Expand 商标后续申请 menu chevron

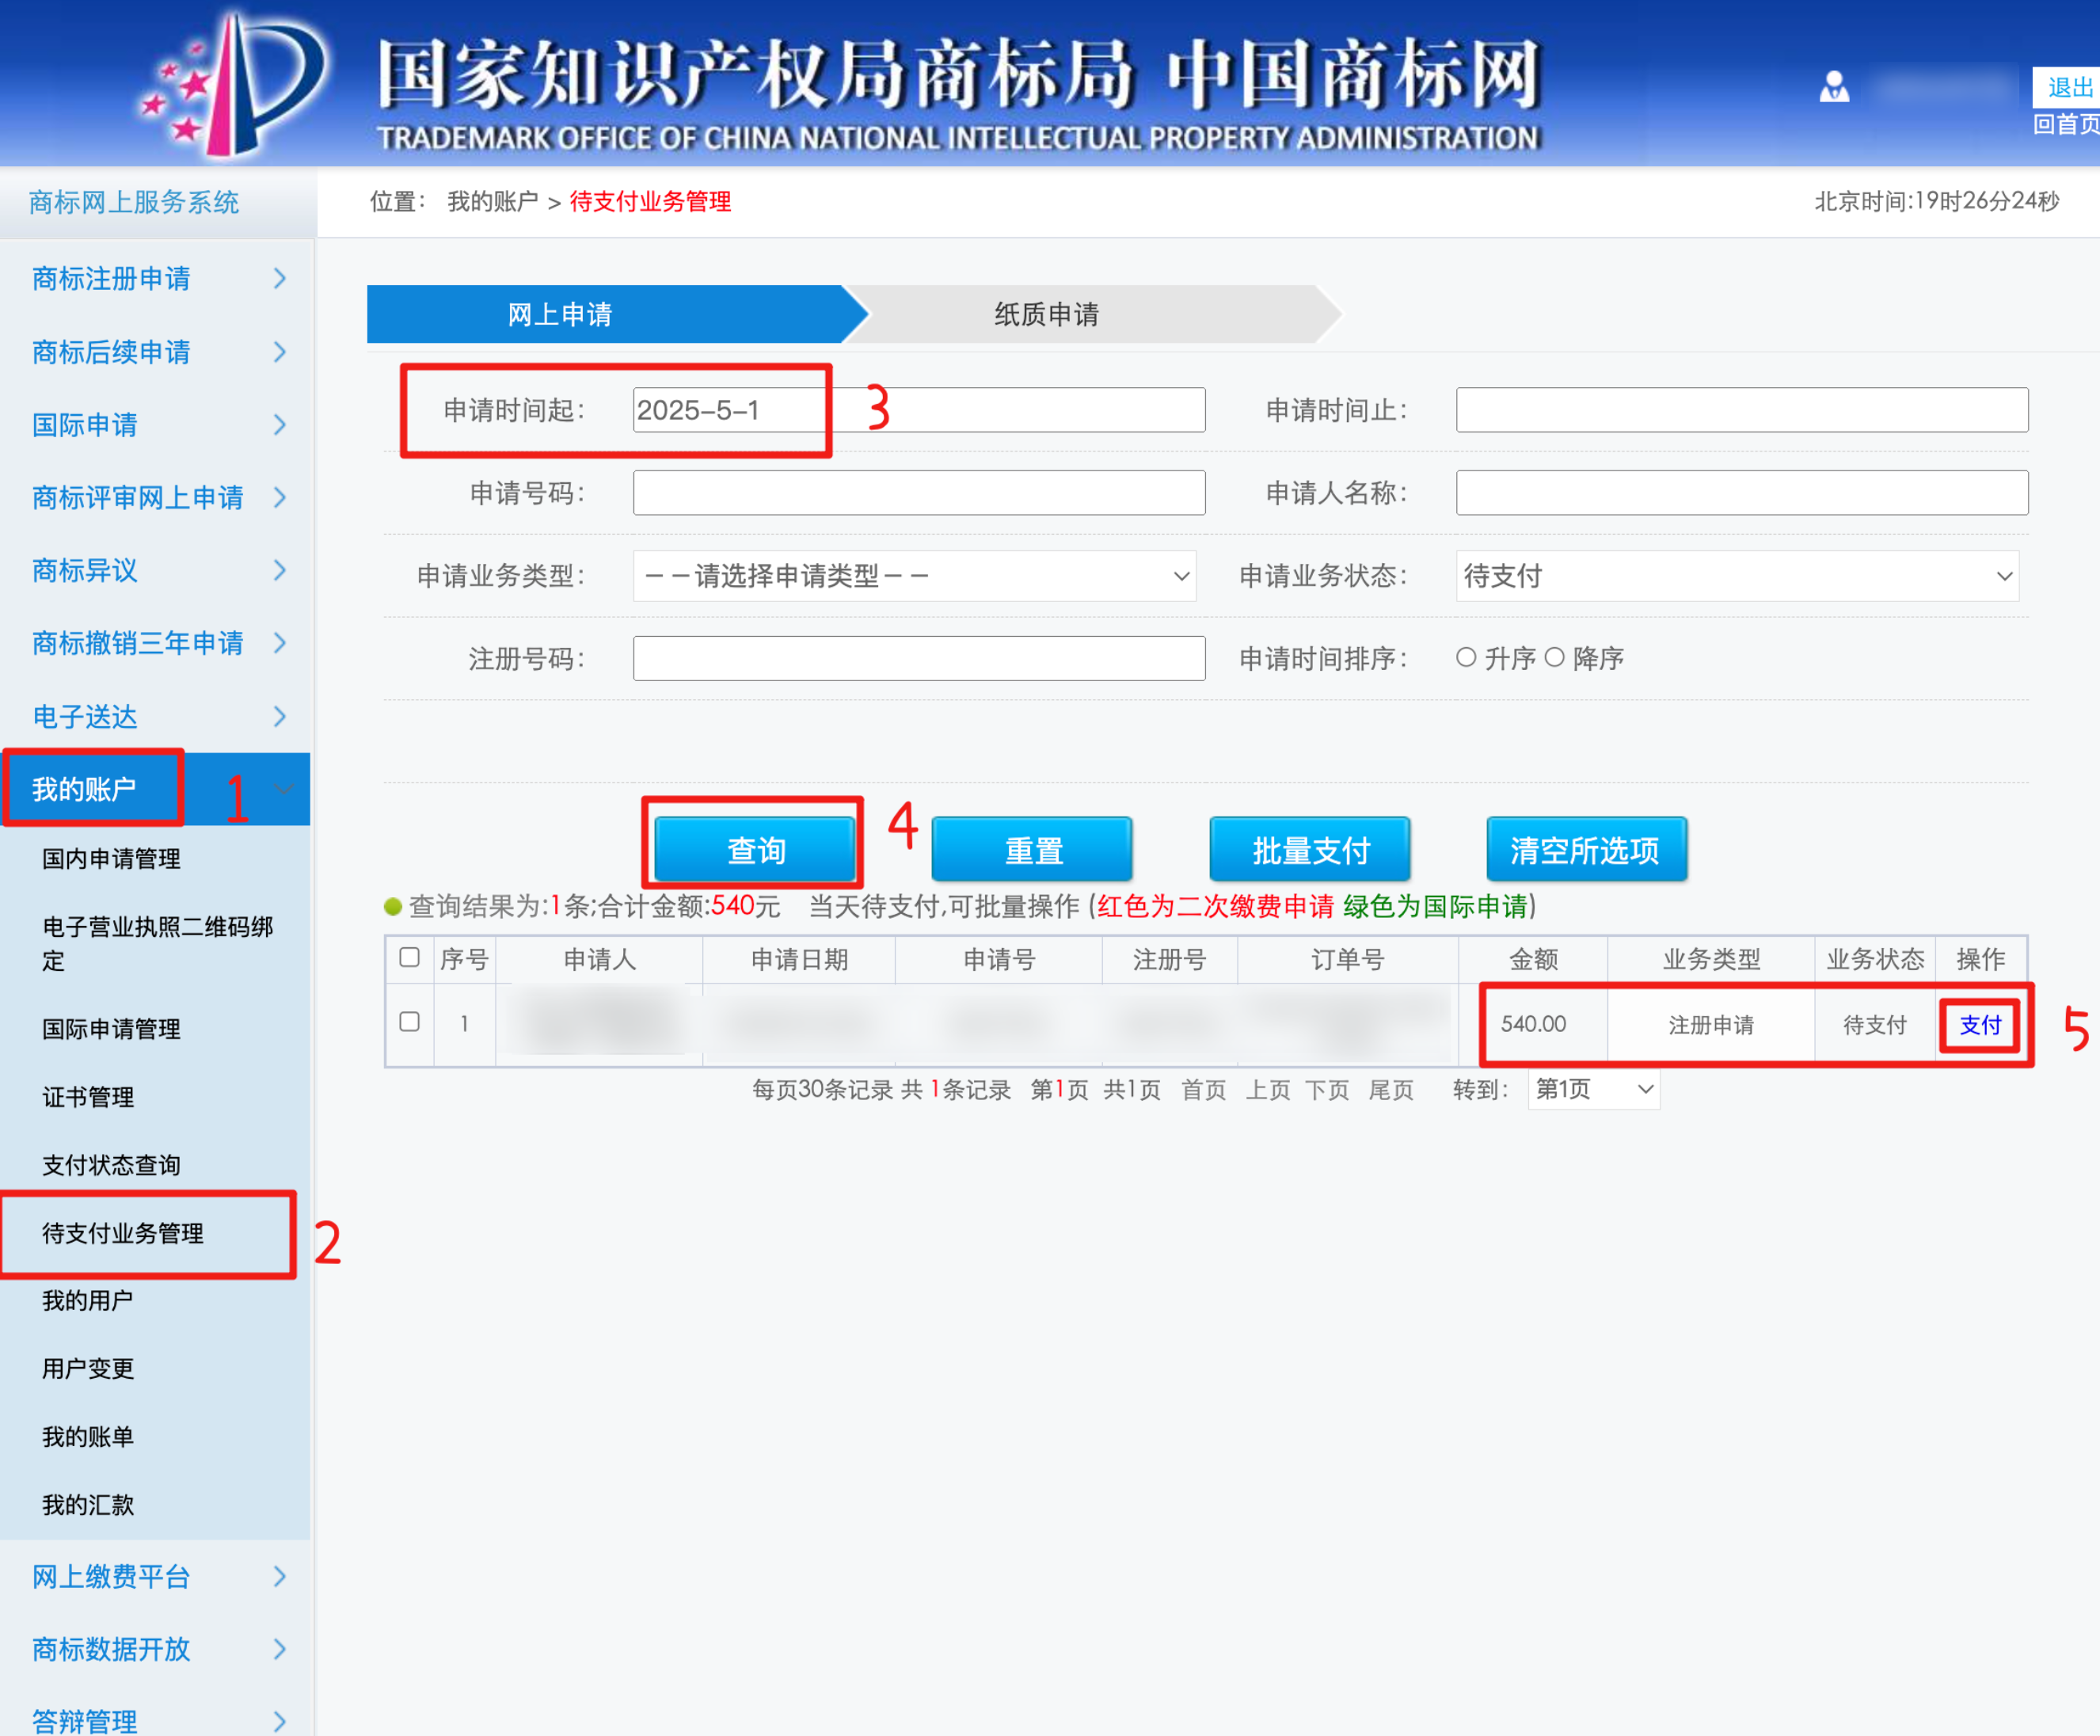pos(280,352)
